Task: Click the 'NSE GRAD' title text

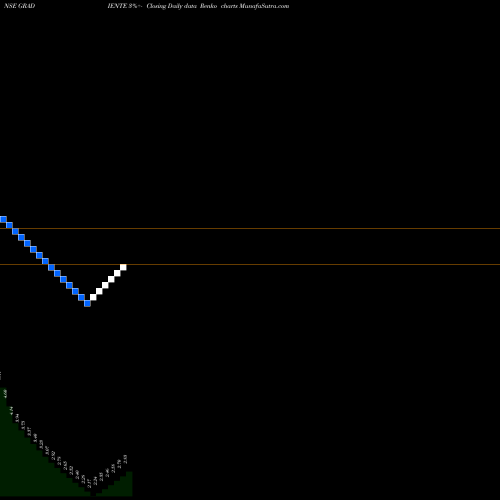Action: [19, 6]
